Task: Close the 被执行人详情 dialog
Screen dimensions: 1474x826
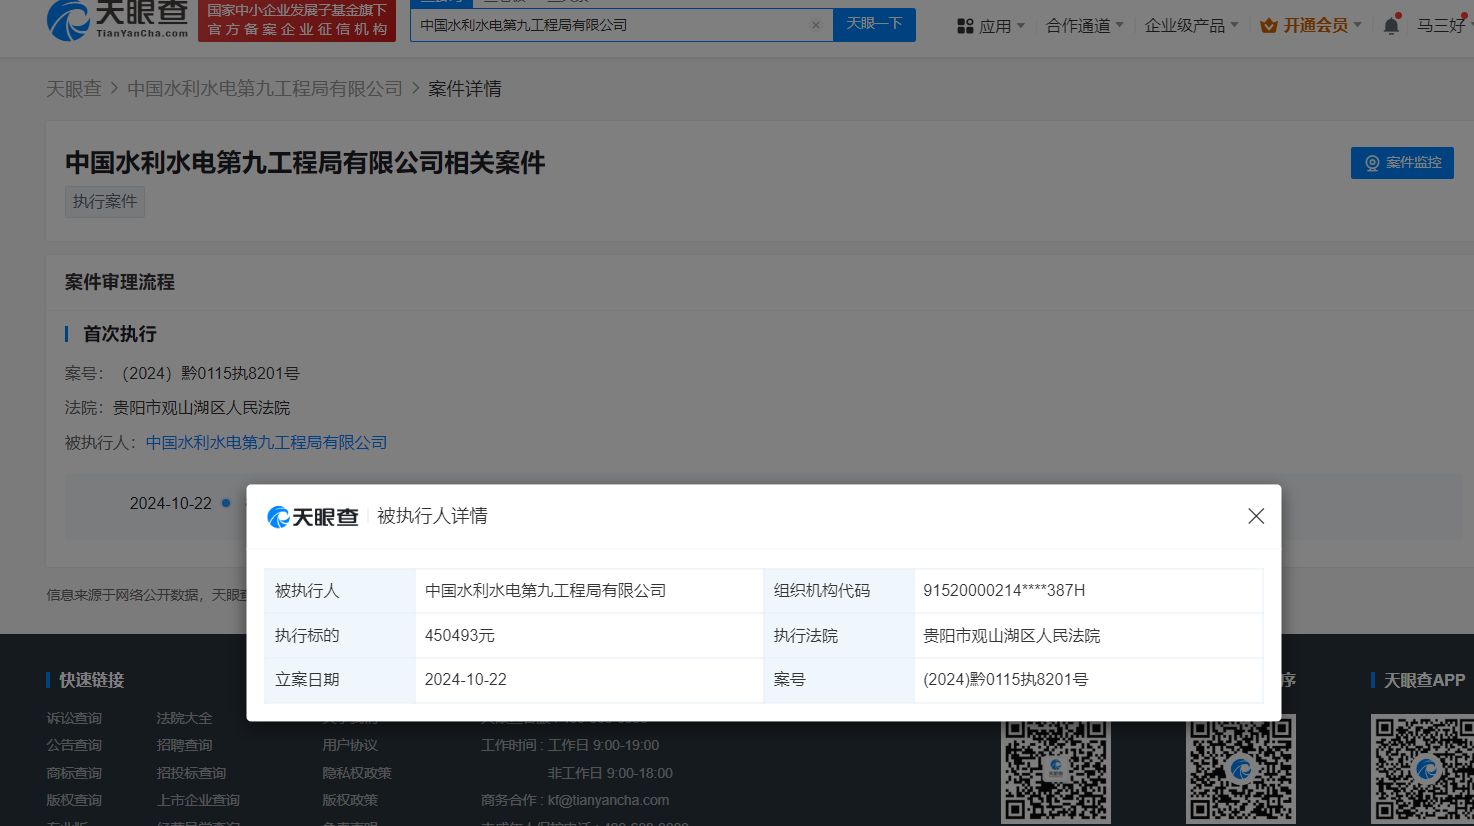Action: click(1256, 516)
